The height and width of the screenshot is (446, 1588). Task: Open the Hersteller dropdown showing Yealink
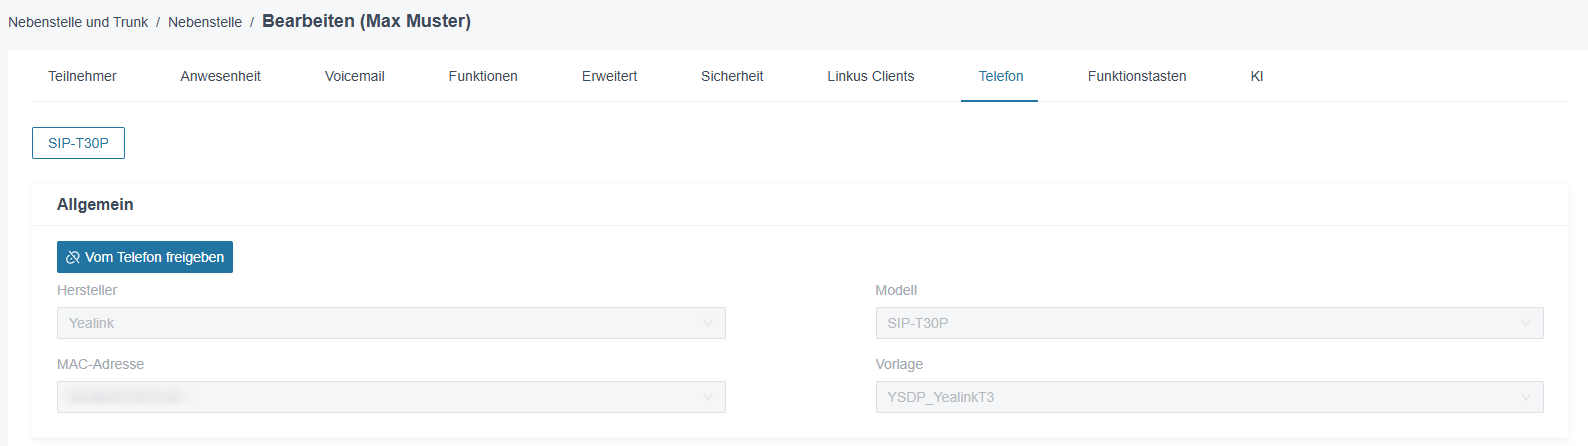[391, 323]
